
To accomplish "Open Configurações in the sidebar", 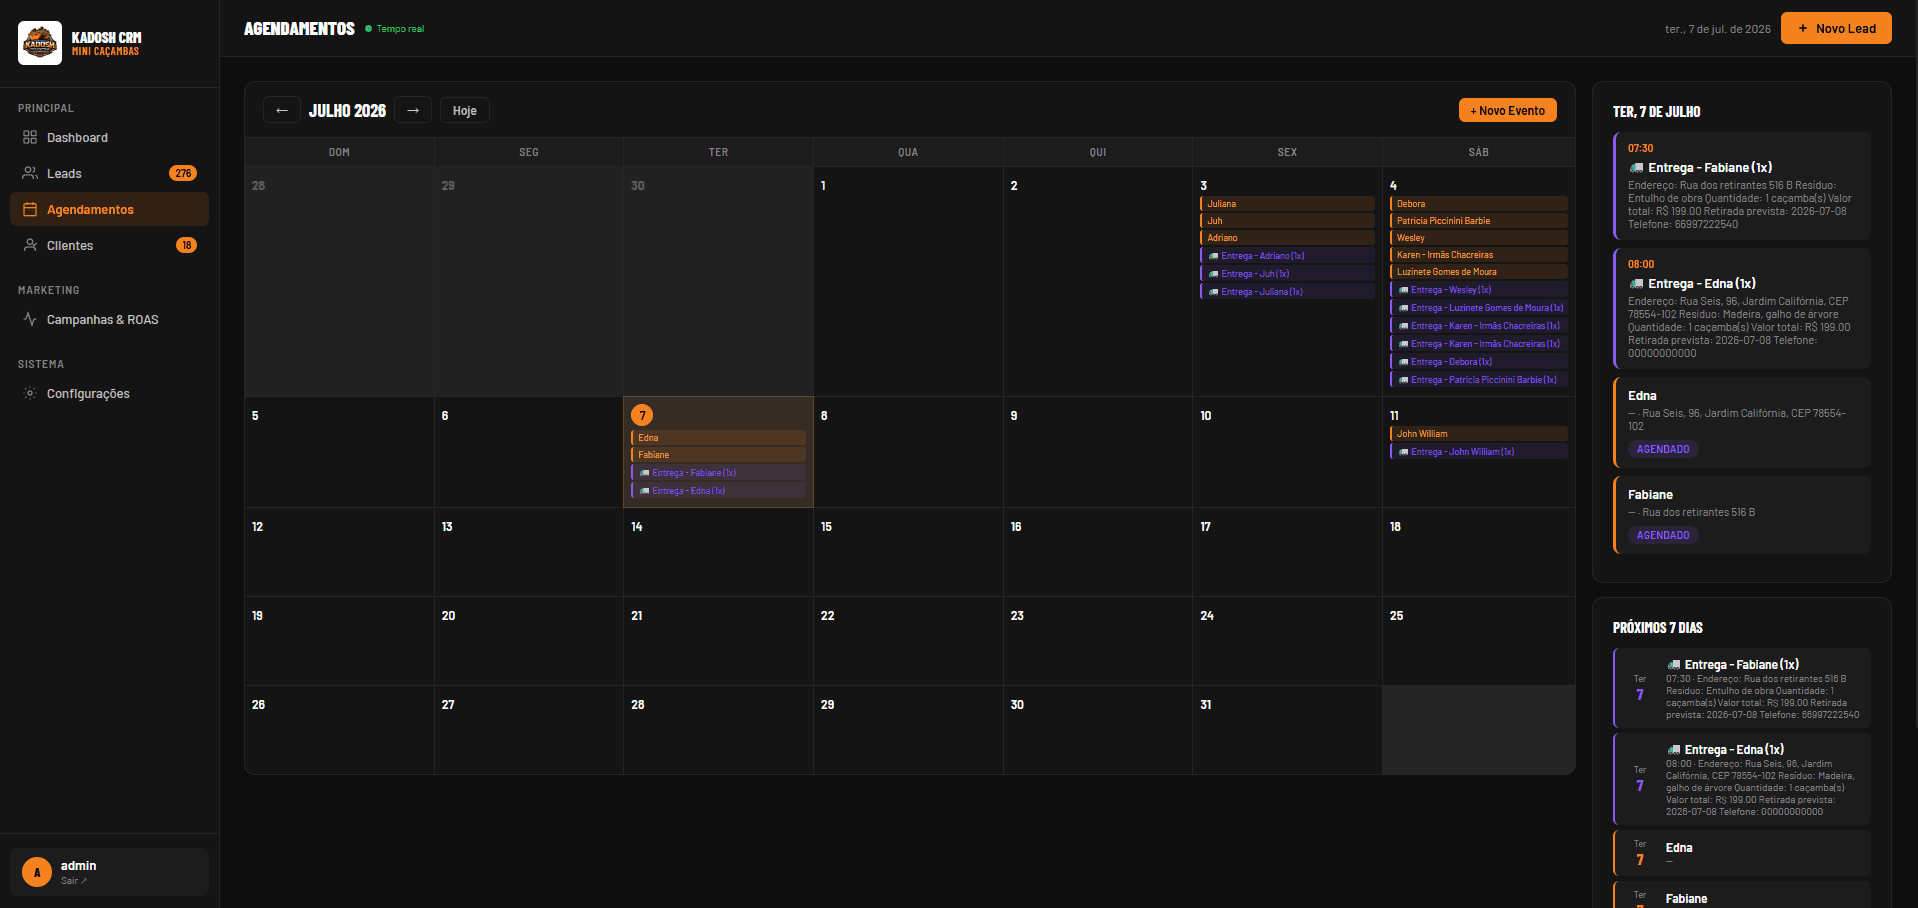I will pos(109,393).
